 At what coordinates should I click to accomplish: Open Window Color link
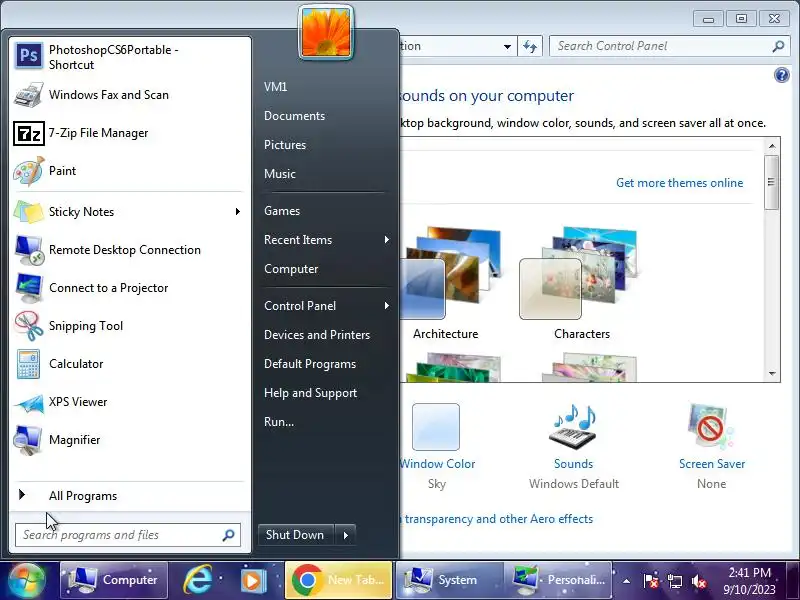[437, 464]
